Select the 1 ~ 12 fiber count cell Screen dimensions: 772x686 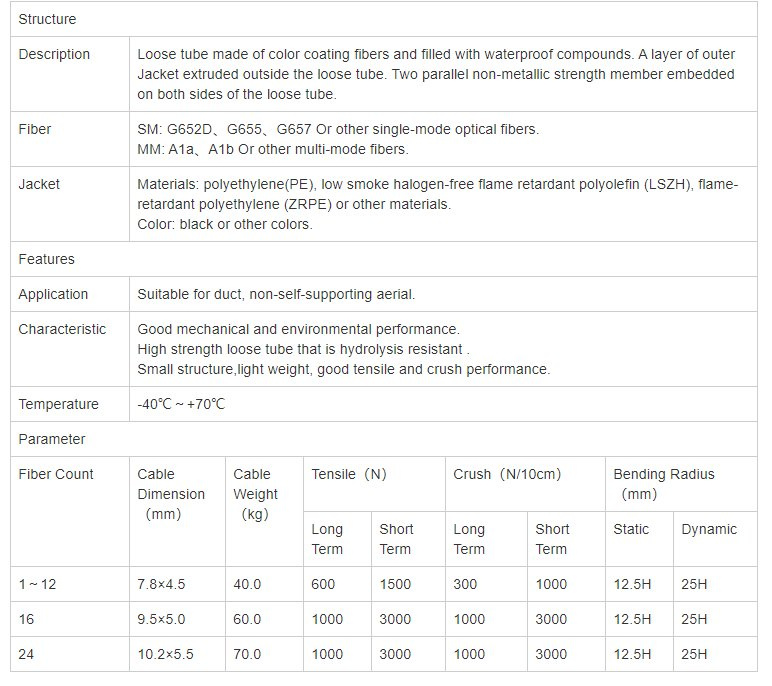tap(37, 584)
